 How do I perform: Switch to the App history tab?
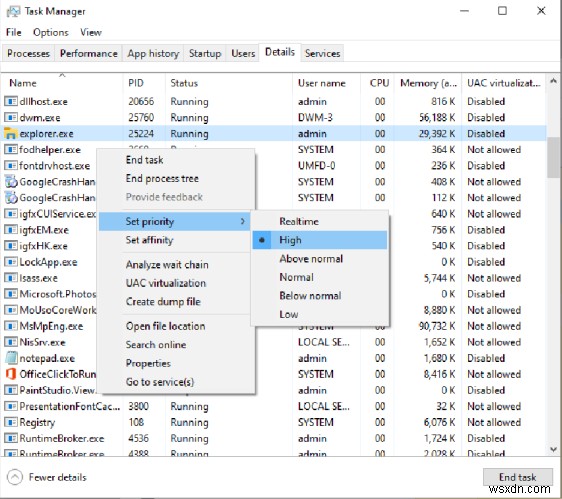pyautogui.click(x=153, y=53)
